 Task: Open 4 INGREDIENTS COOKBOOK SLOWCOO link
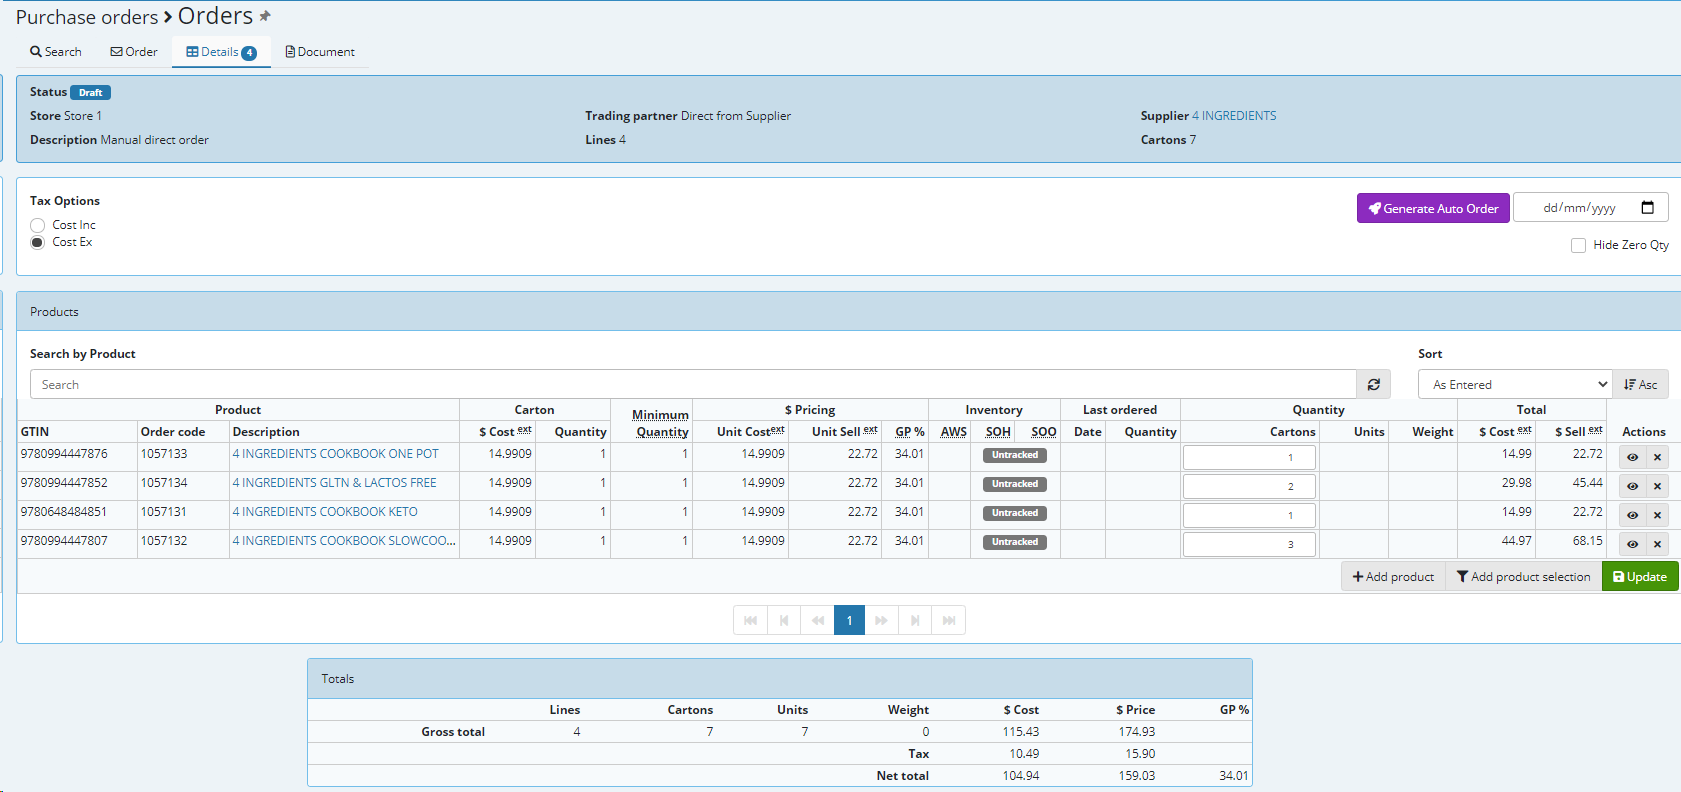(x=344, y=541)
